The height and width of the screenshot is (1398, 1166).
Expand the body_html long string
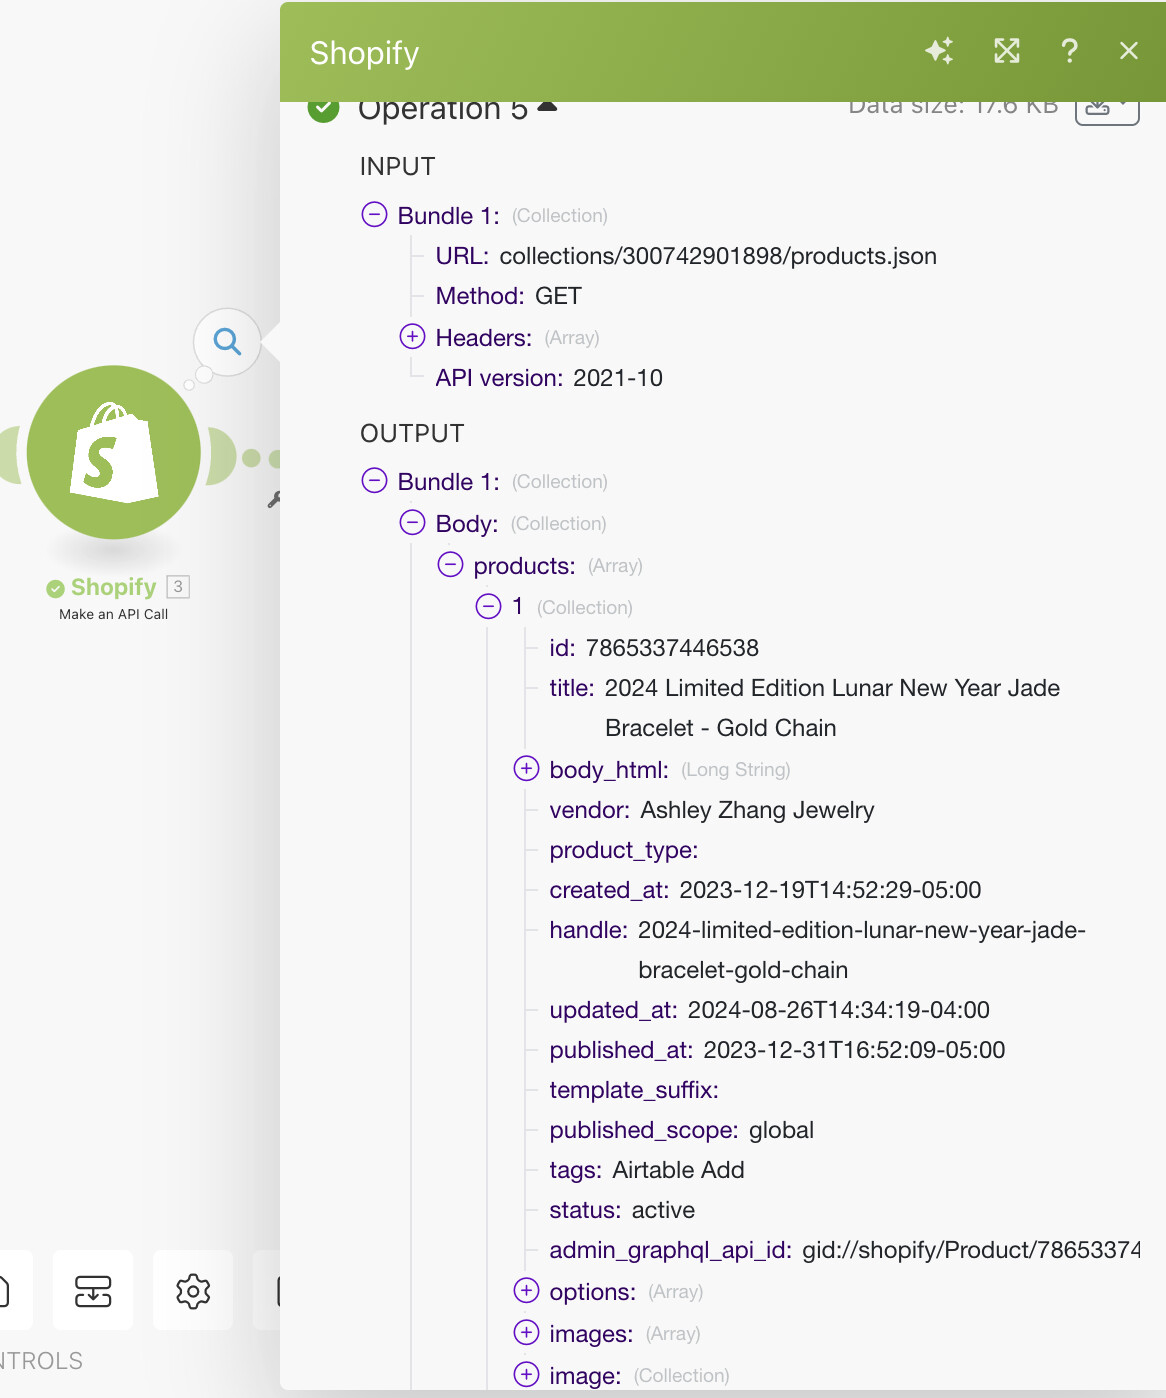526,768
